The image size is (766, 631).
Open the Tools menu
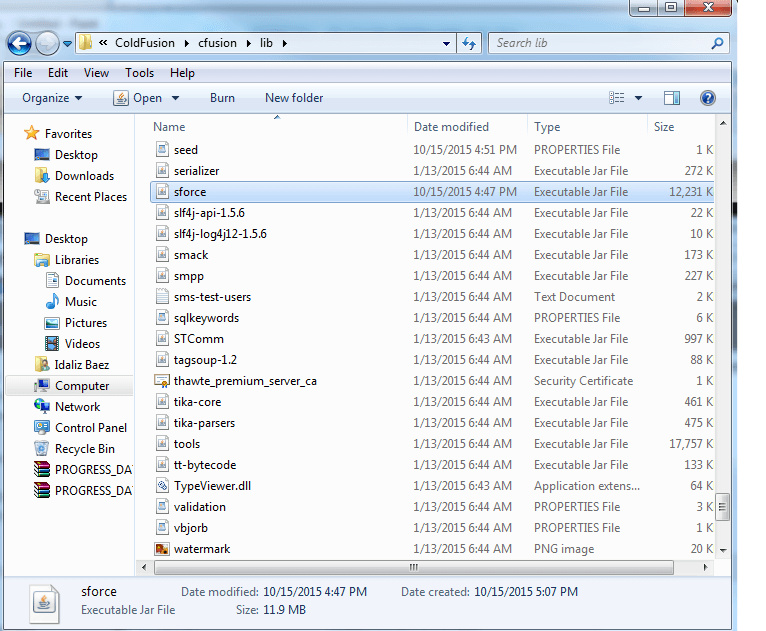(139, 73)
